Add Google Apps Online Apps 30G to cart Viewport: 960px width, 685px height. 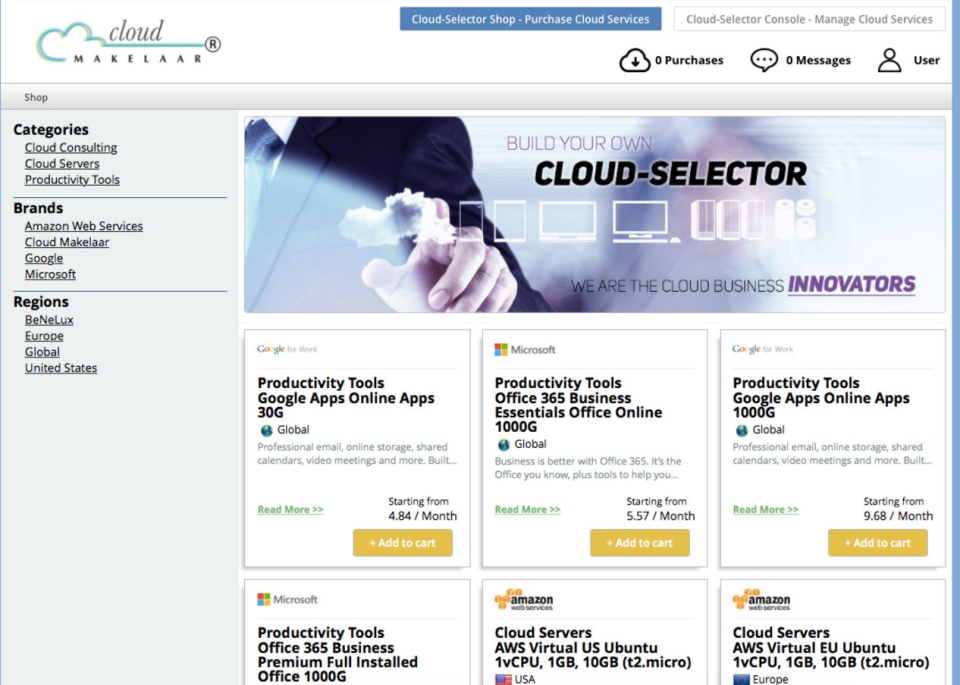[403, 542]
